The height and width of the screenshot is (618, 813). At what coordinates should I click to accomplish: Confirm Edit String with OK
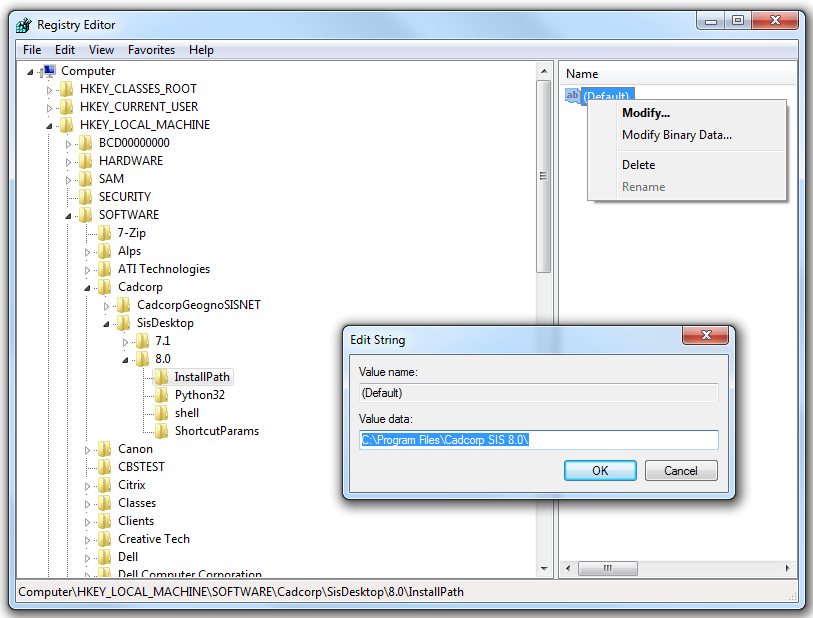click(600, 471)
